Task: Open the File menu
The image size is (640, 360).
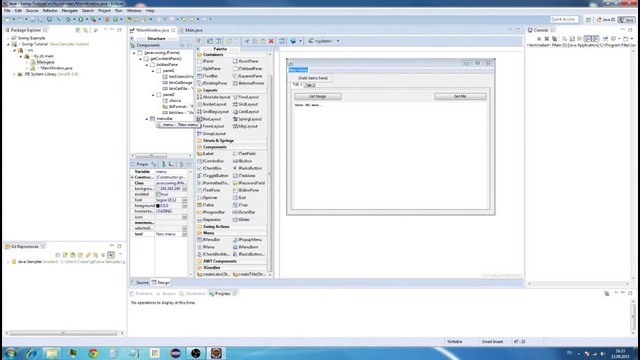Action: (7, 11)
